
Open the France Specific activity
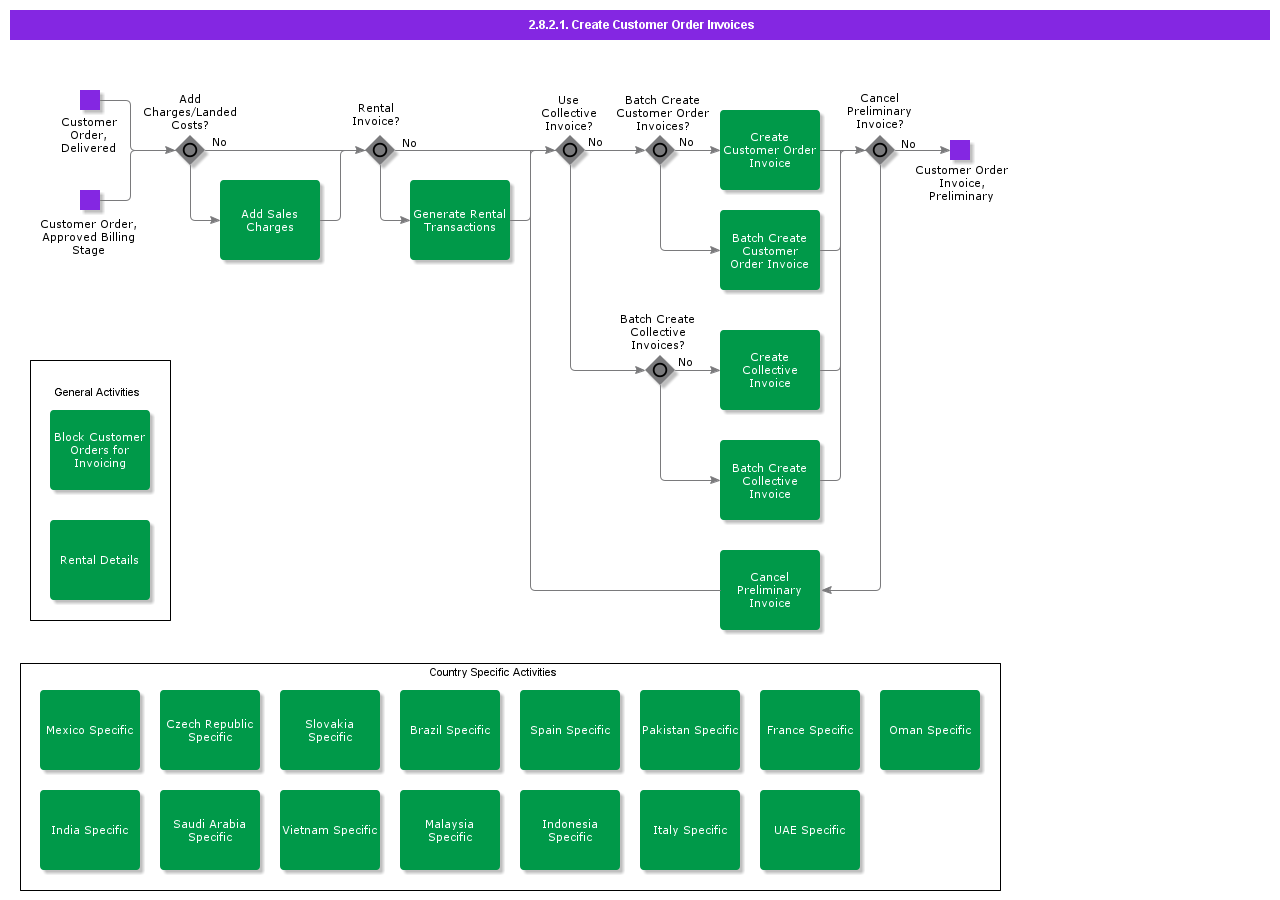coord(810,730)
